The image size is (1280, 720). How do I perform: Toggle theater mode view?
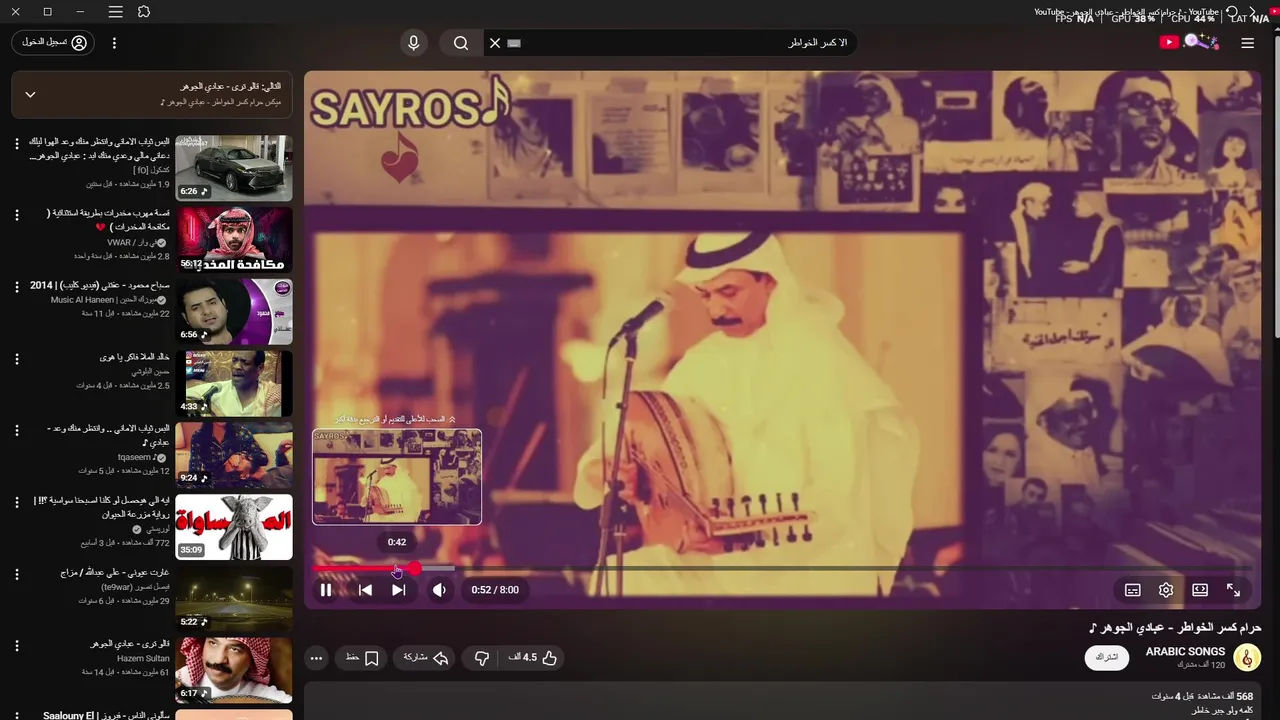click(1200, 590)
